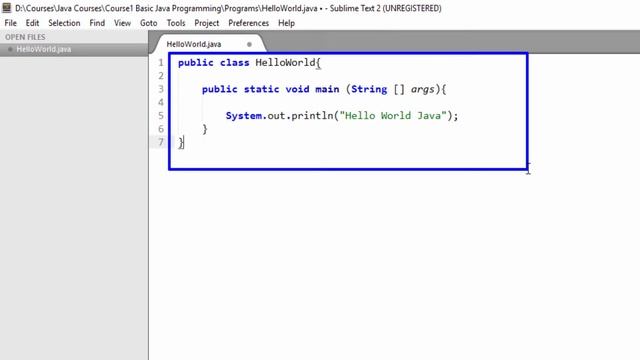Click line number 7 in the gutter
The image size is (640, 360).
[161, 142]
